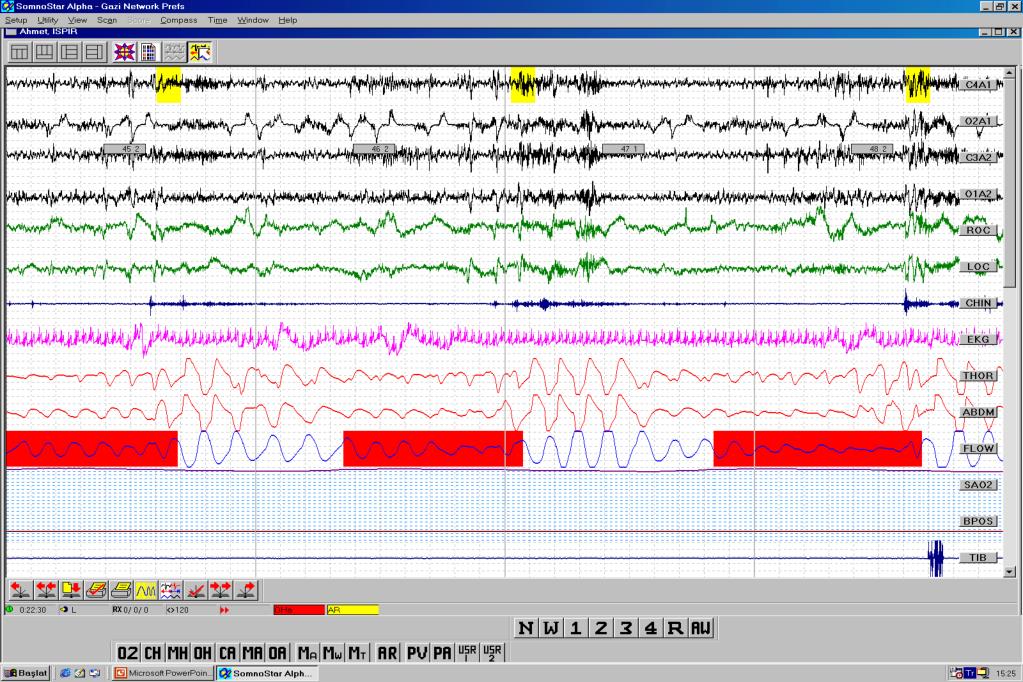Viewport: 1023px width, 682px height.
Task: Expand the Window menu
Action: point(253,20)
